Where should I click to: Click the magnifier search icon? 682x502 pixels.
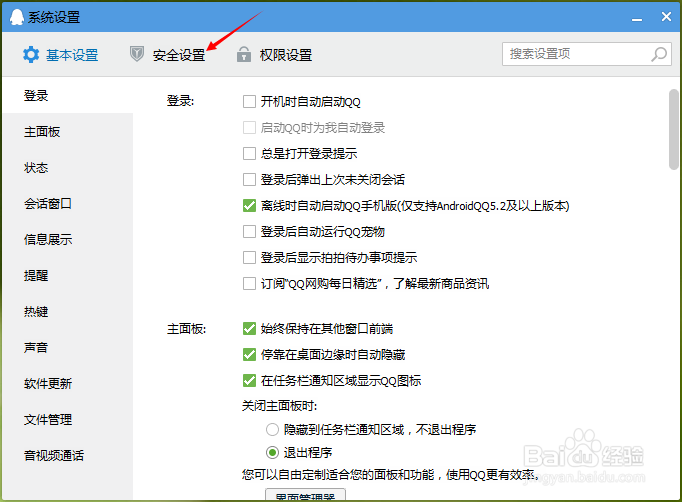pos(659,54)
